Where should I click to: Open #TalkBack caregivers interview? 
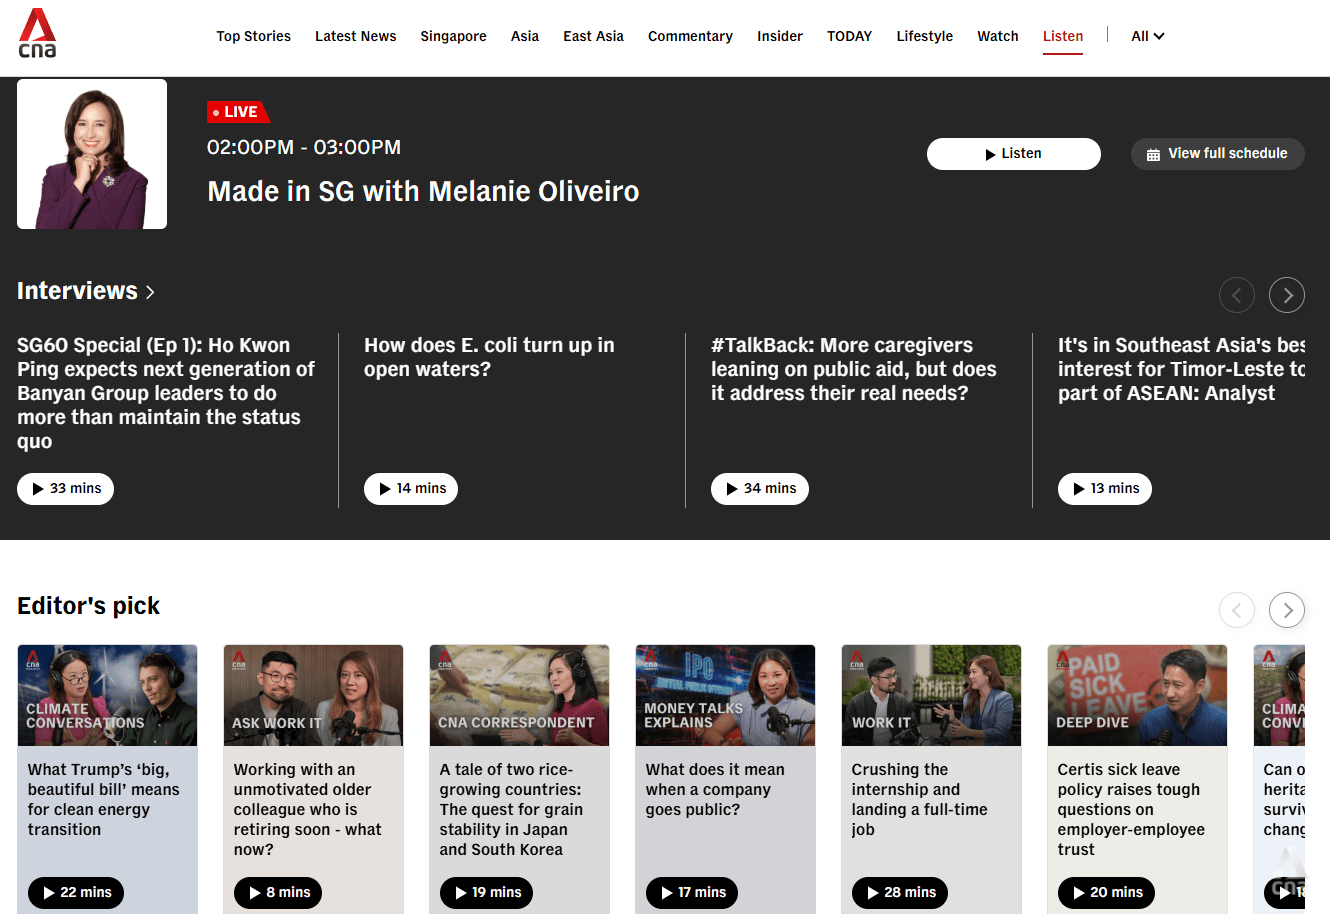coord(854,369)
